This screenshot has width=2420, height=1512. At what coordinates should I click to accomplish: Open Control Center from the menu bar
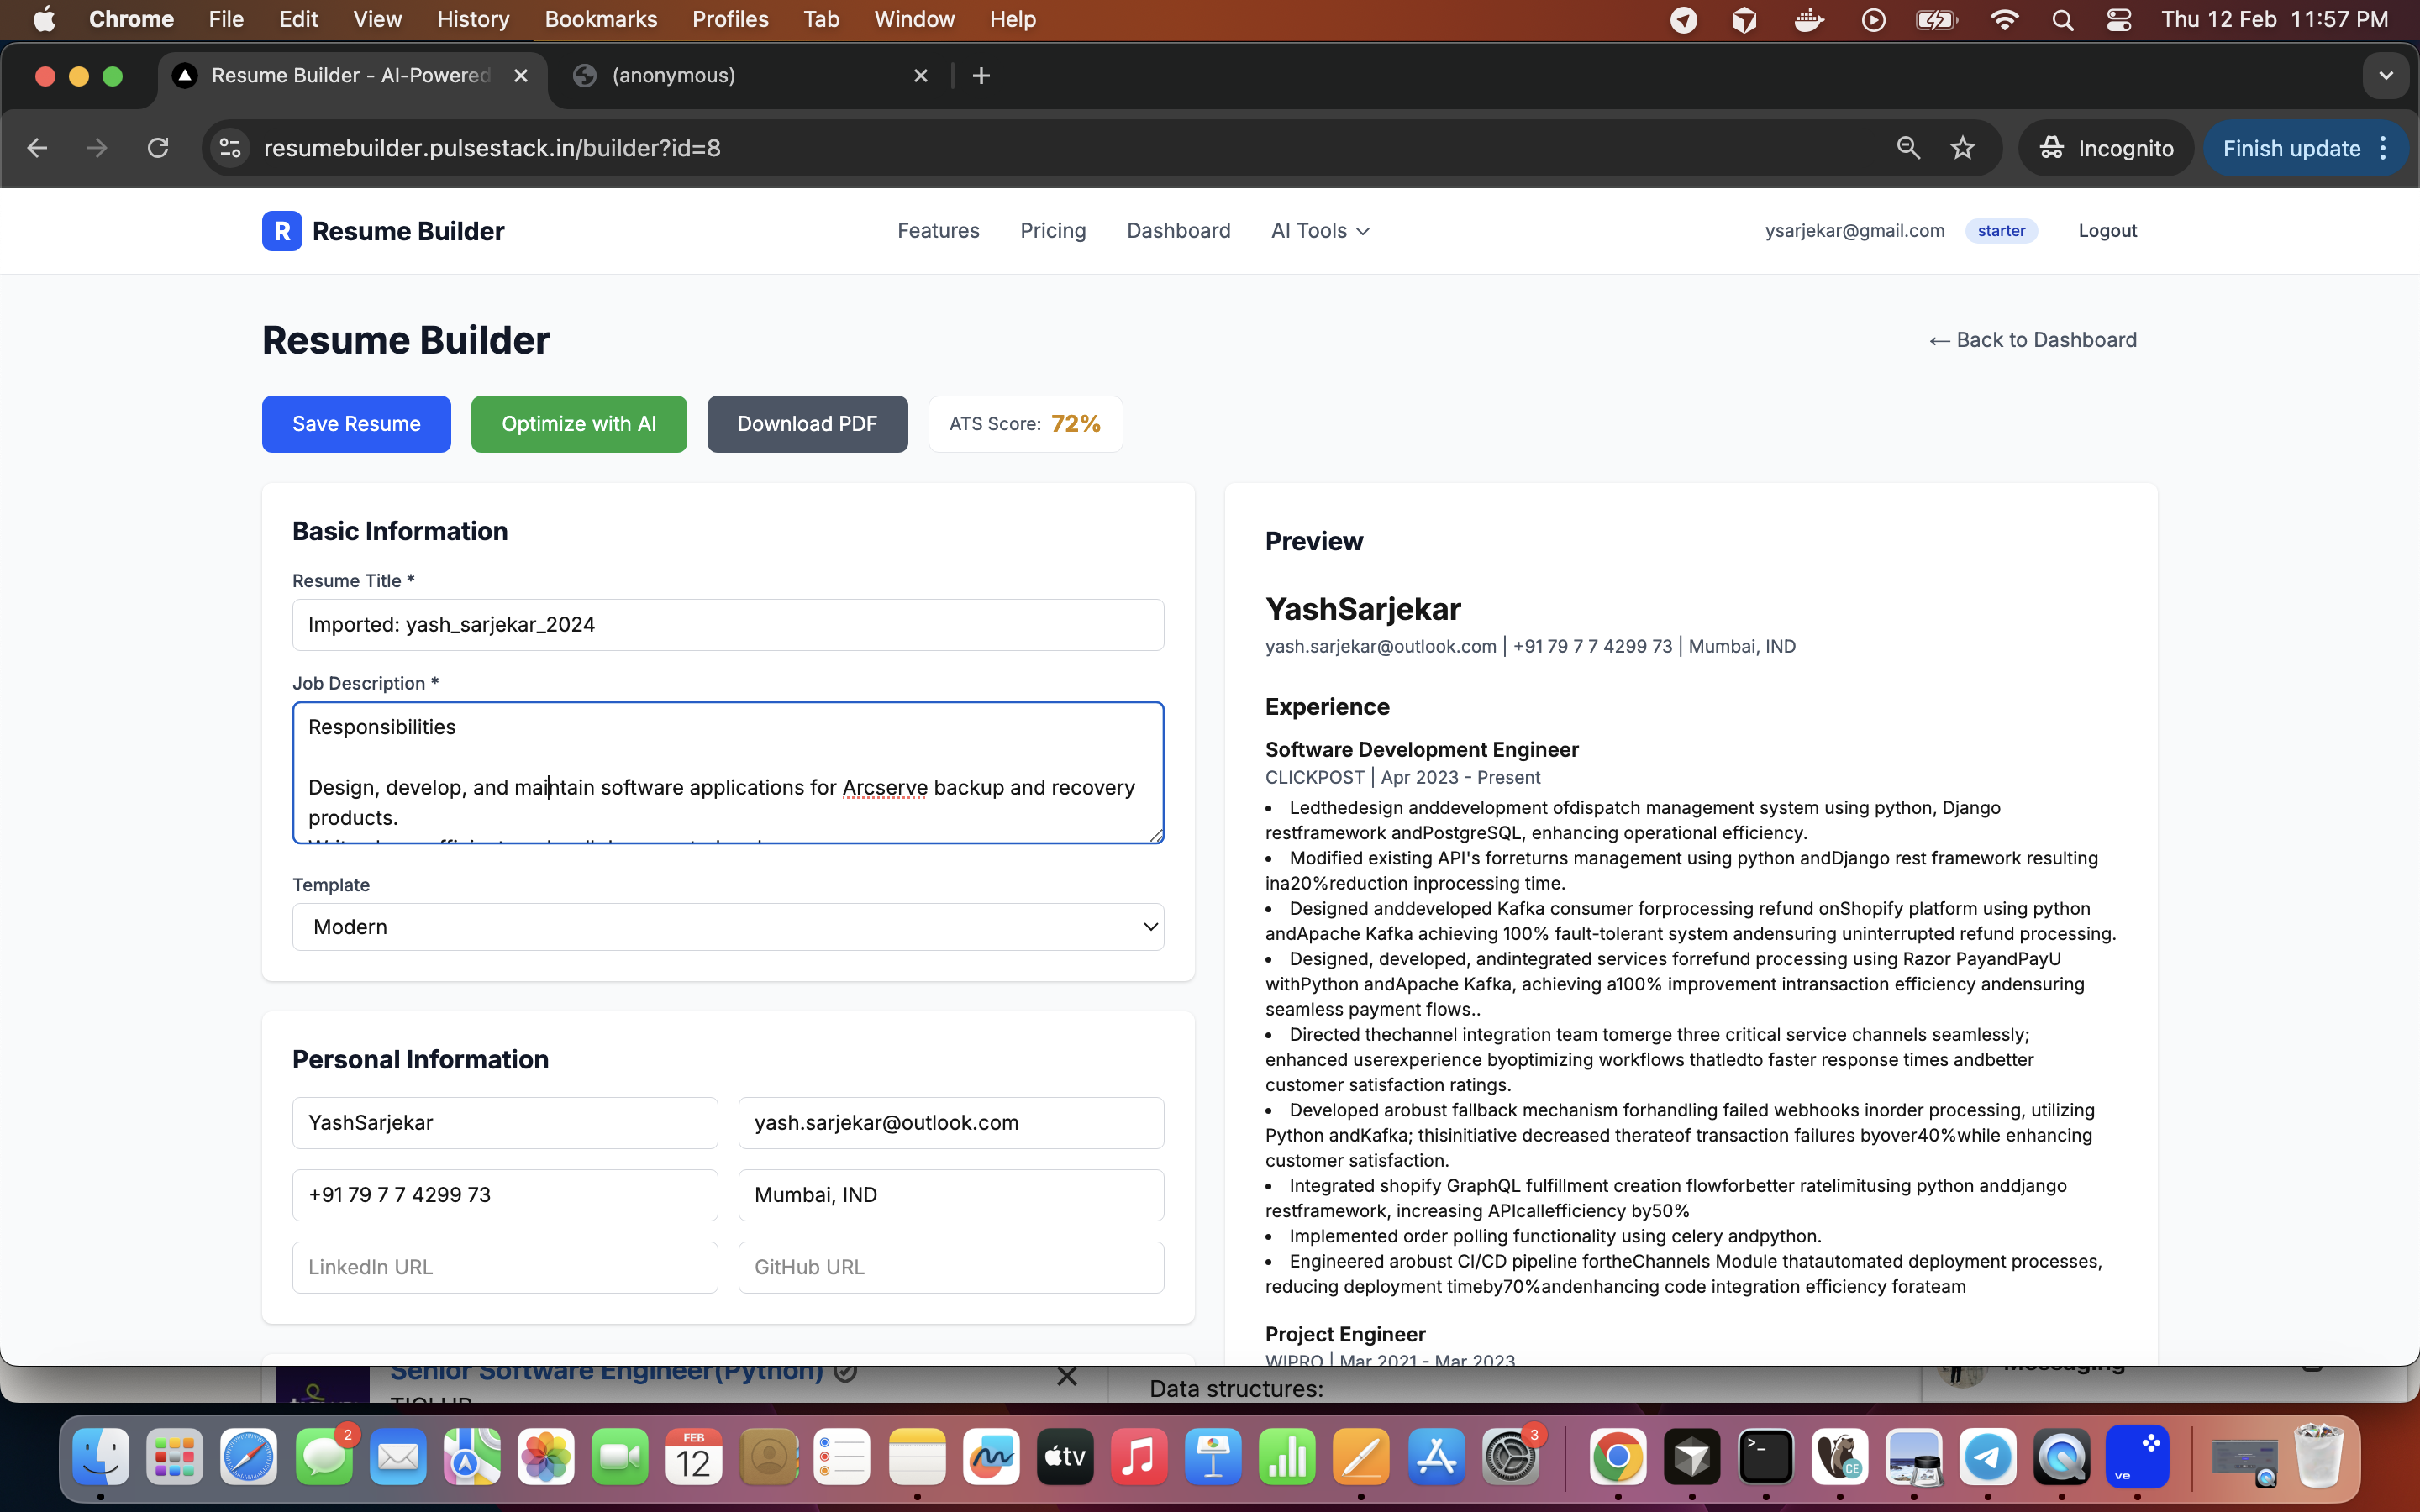point(2120,19)
